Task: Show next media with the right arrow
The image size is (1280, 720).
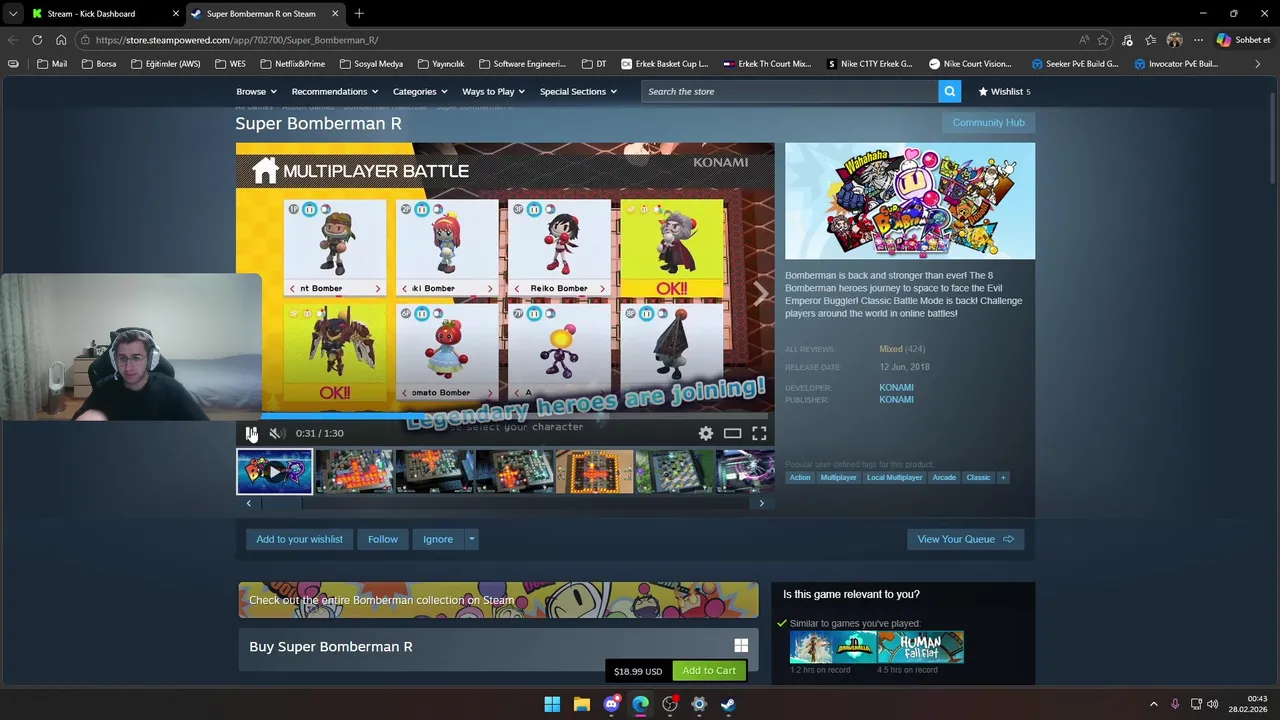Action: [x=760, y=293]
